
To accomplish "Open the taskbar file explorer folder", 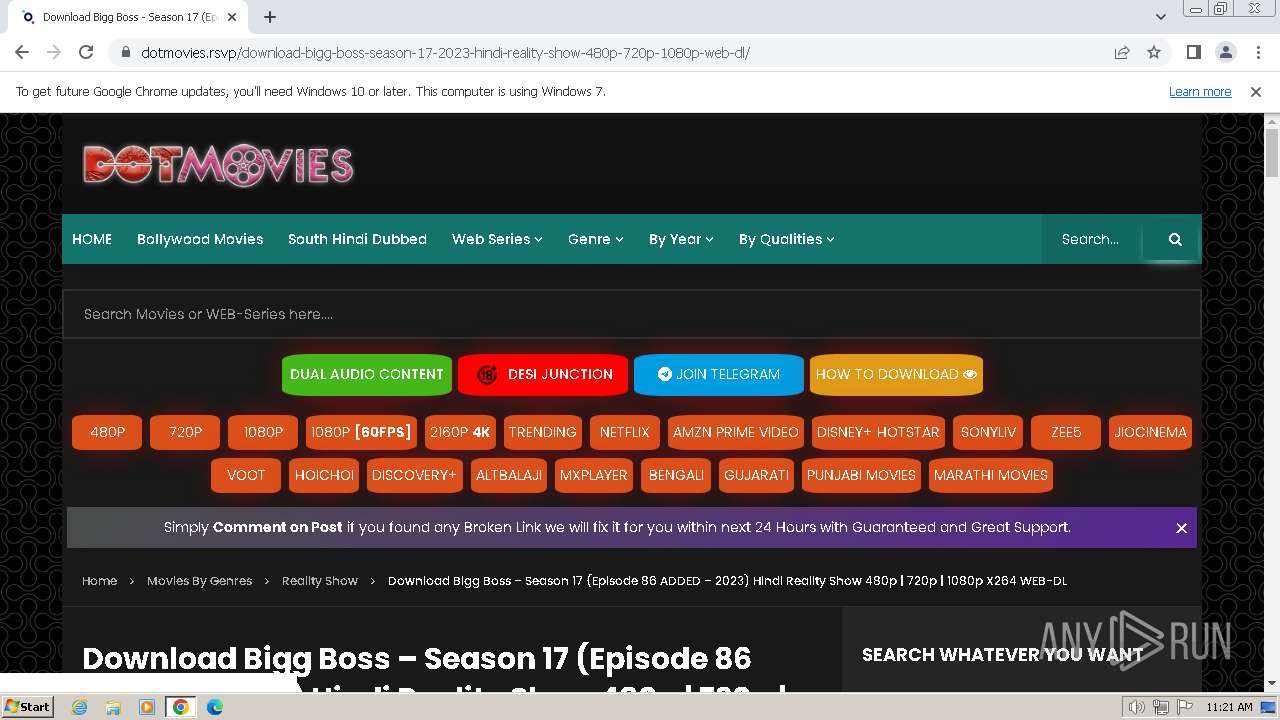I will 113,707.
